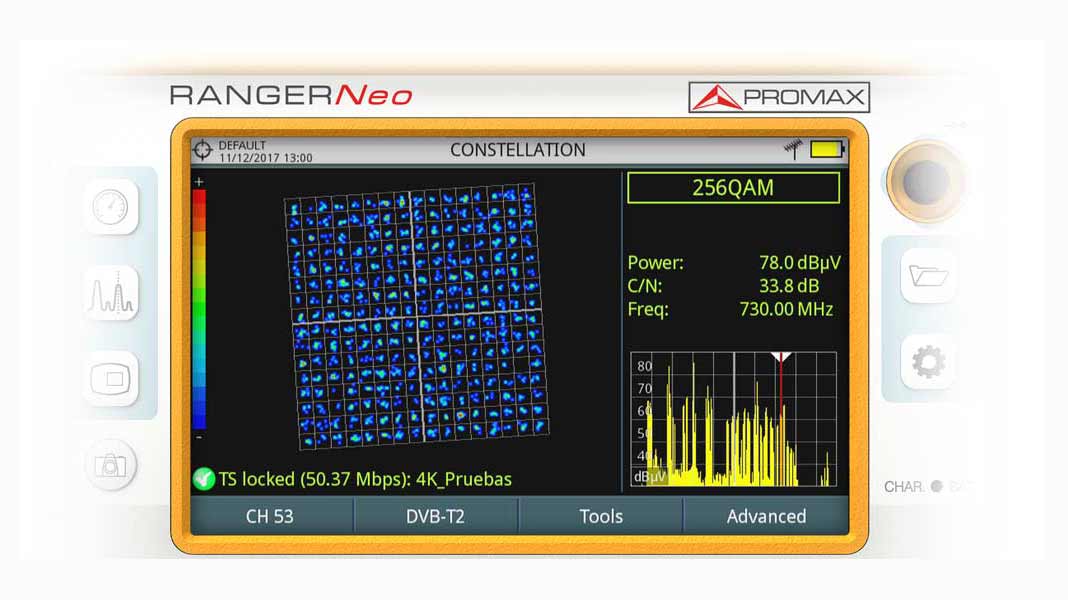Screen dimensions: 1068x600
Task: Open settings with the gear button
Action: click(x=928, y=361)
